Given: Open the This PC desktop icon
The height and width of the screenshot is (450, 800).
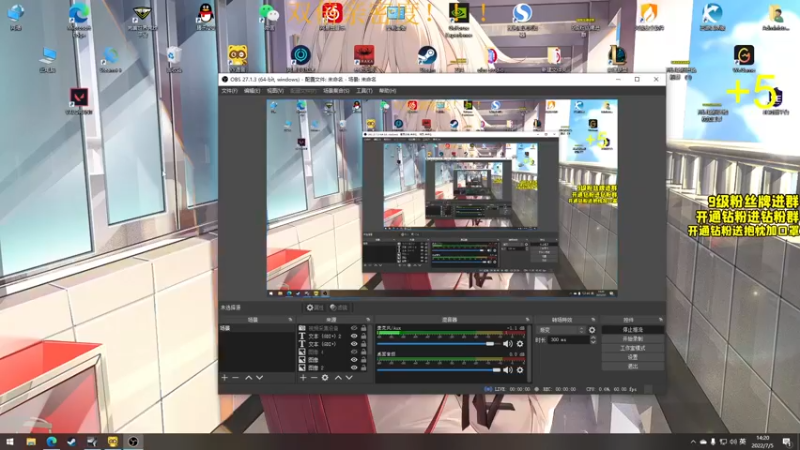Looking at the screenshot, I should pyautogui.click(x=47, y=58).
